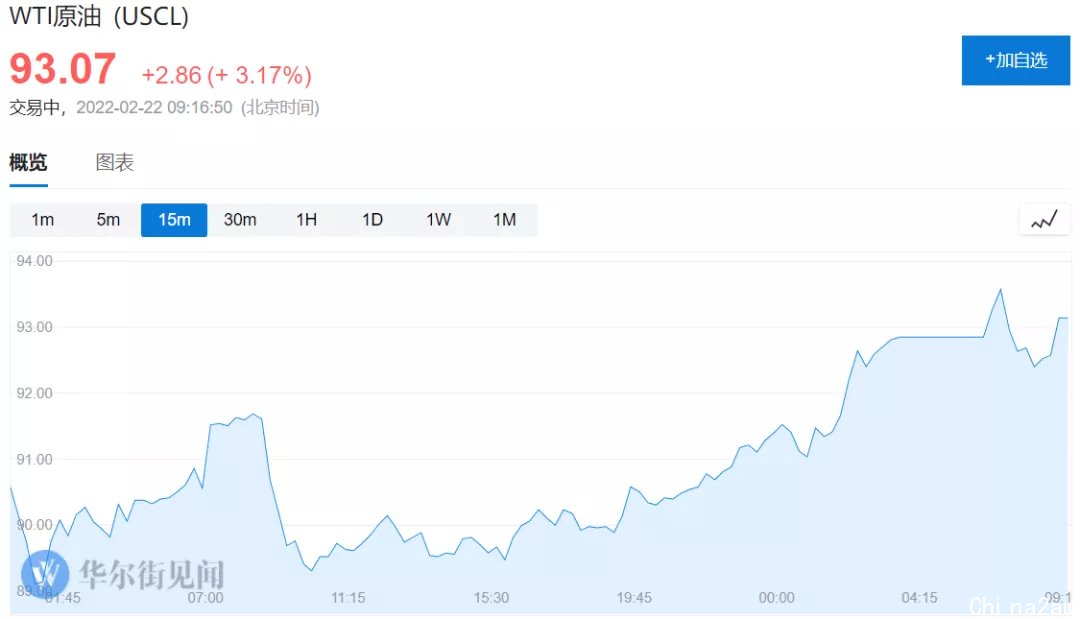Open the line chart type icon
The width and height of the screenshot is (1080, 619).
(x=1044, y=220)
